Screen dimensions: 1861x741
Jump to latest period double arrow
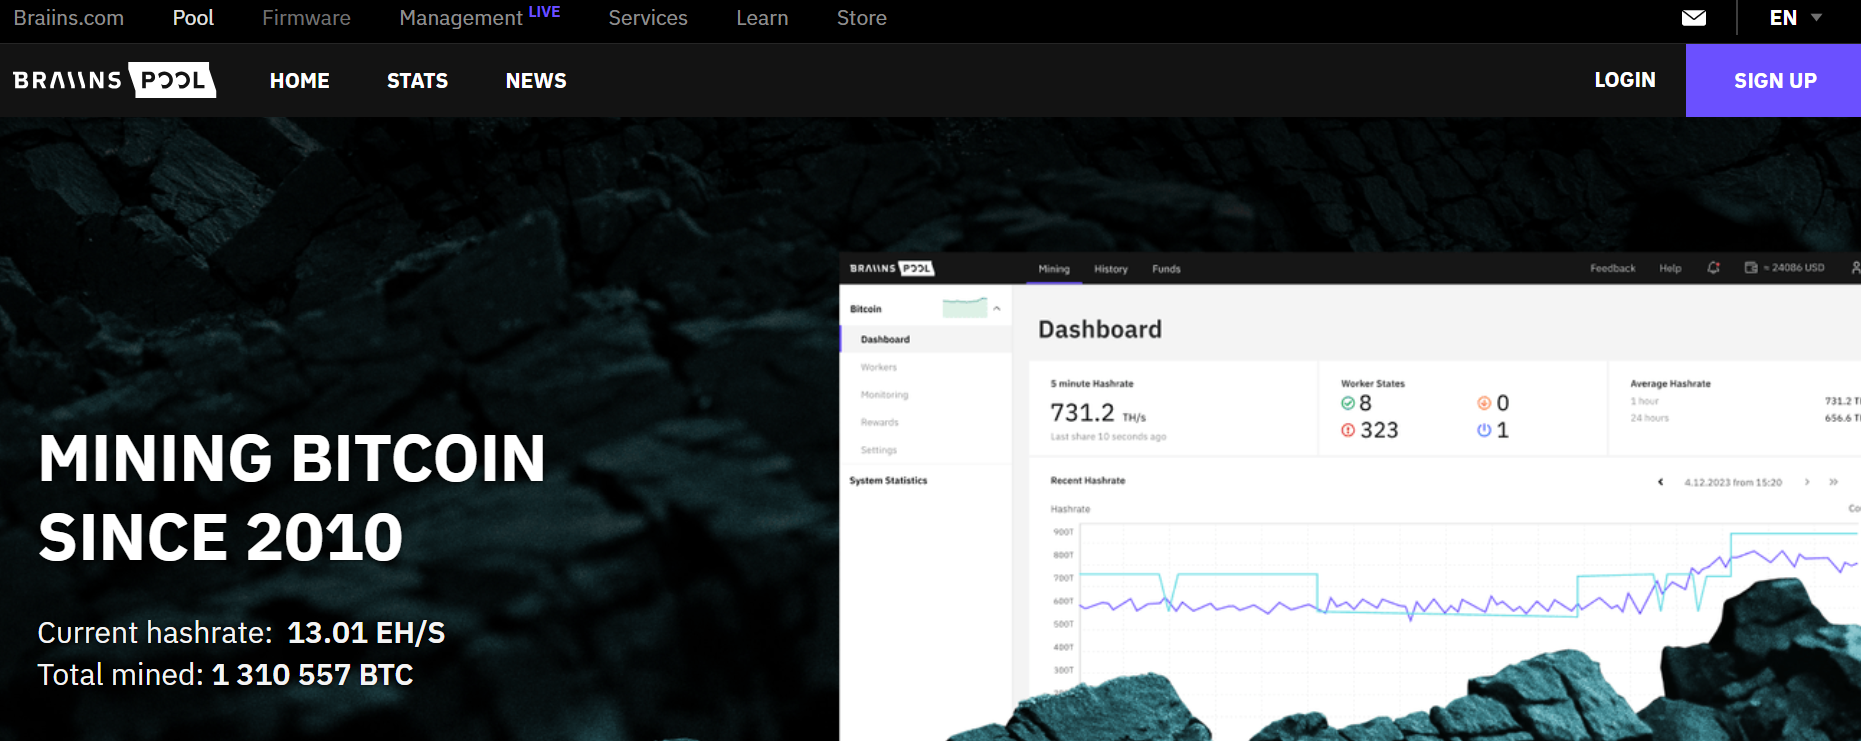click(x=1833, y=482)
